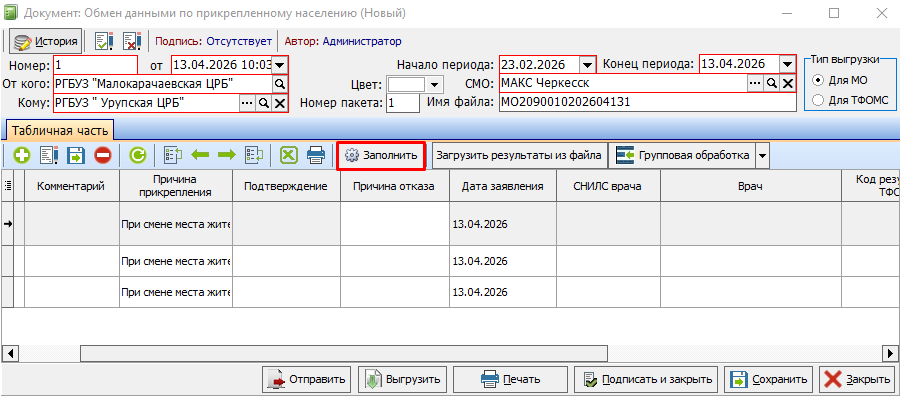This screenshot has height=399, width=901.
Task: Click the bottom Печать button
Action: pos(510,379)
